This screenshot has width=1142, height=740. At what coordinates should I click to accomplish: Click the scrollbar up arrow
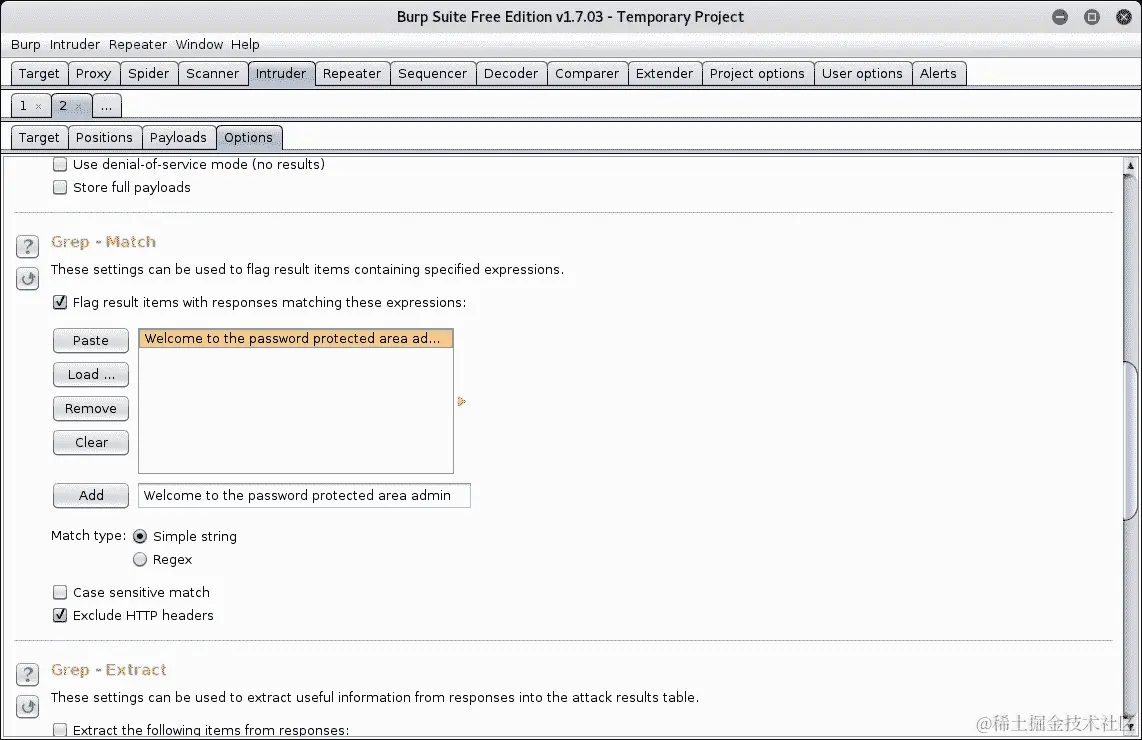point(1130,166)
